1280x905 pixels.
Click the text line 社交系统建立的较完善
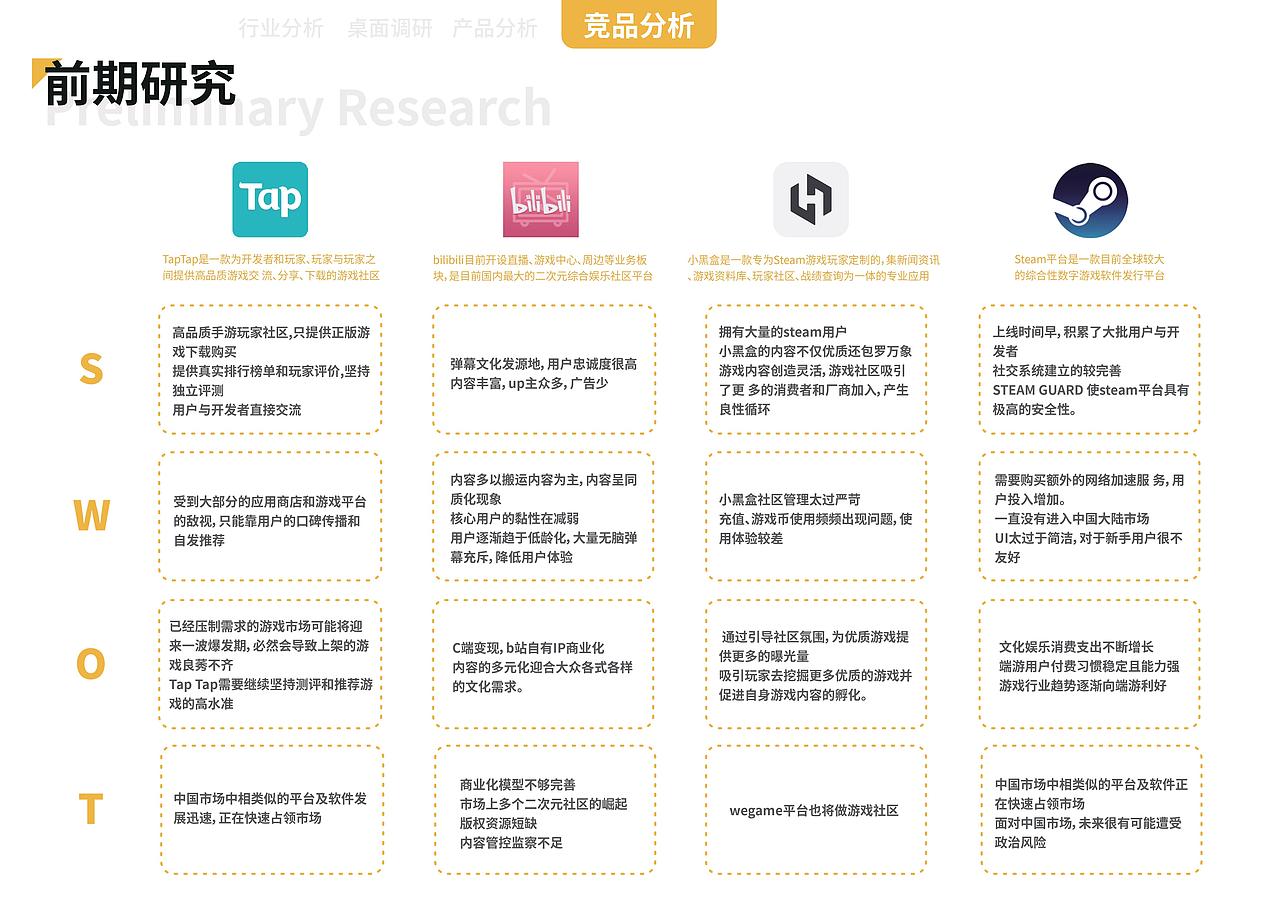[x=1057, y=371]
